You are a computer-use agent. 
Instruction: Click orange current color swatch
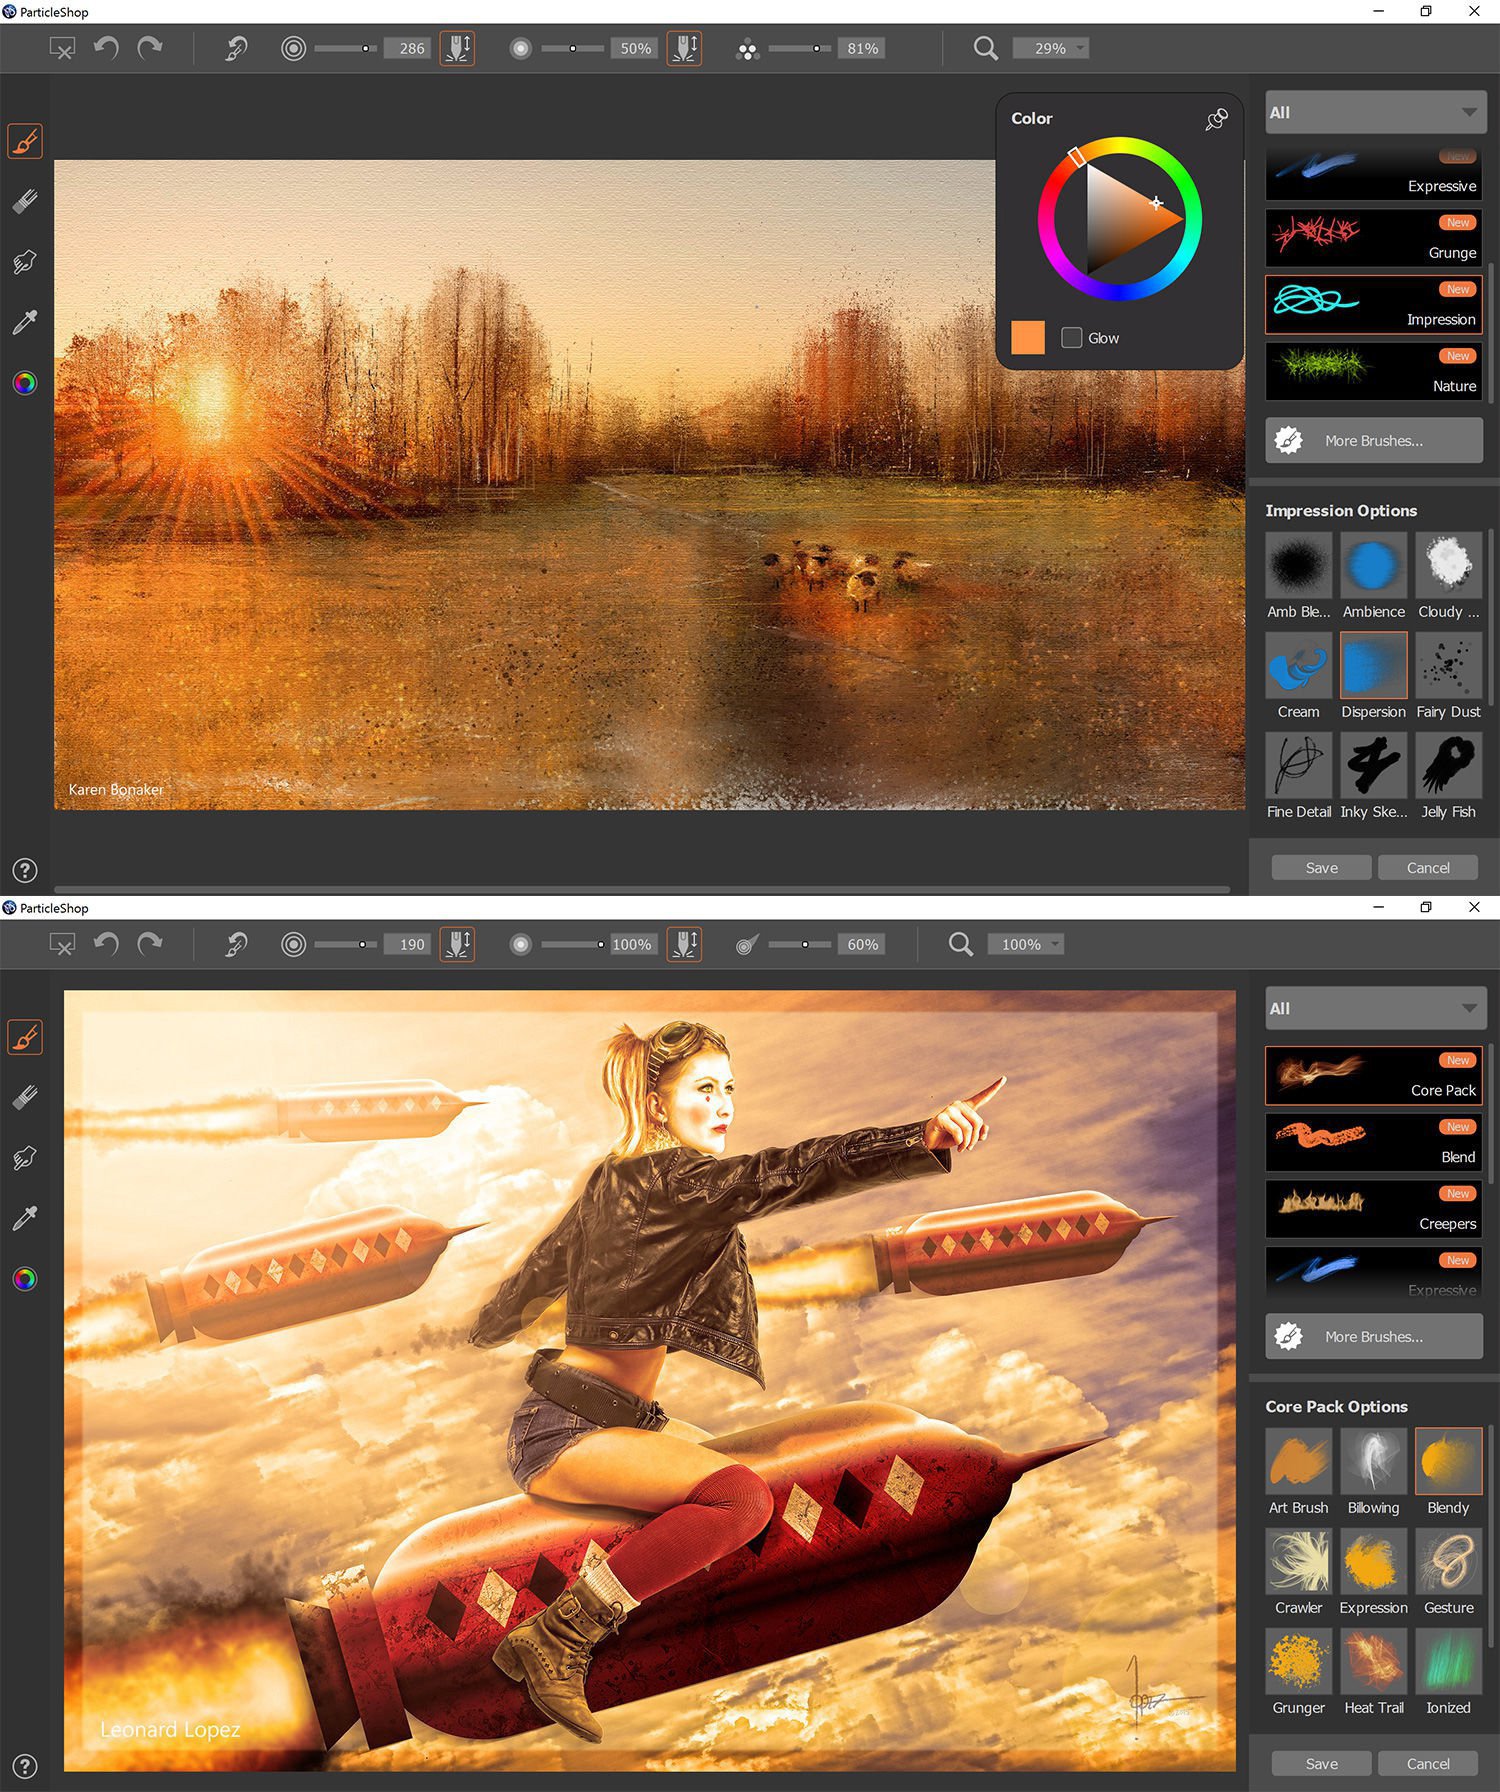pos(1028,338)
